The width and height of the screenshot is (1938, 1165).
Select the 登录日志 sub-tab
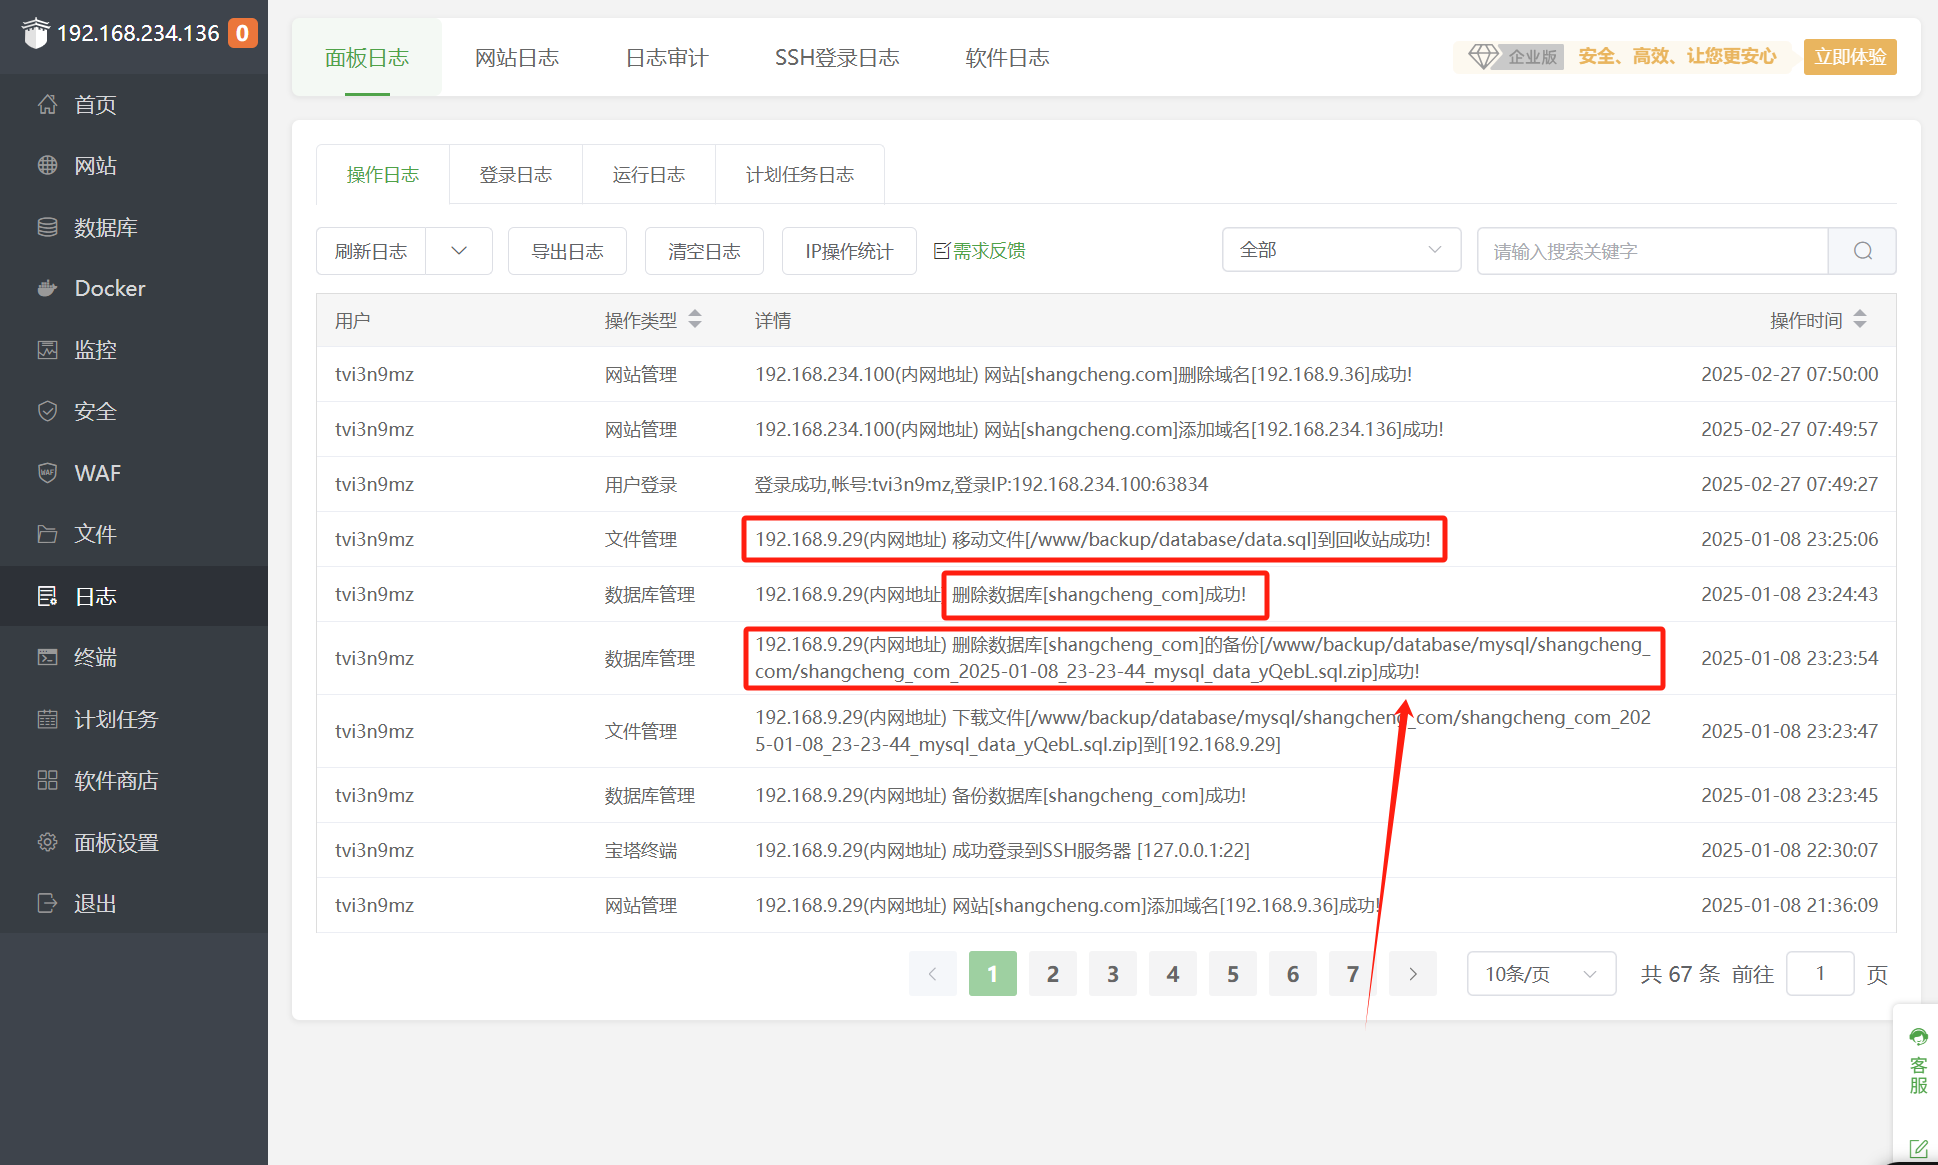(x=515, y=175)
